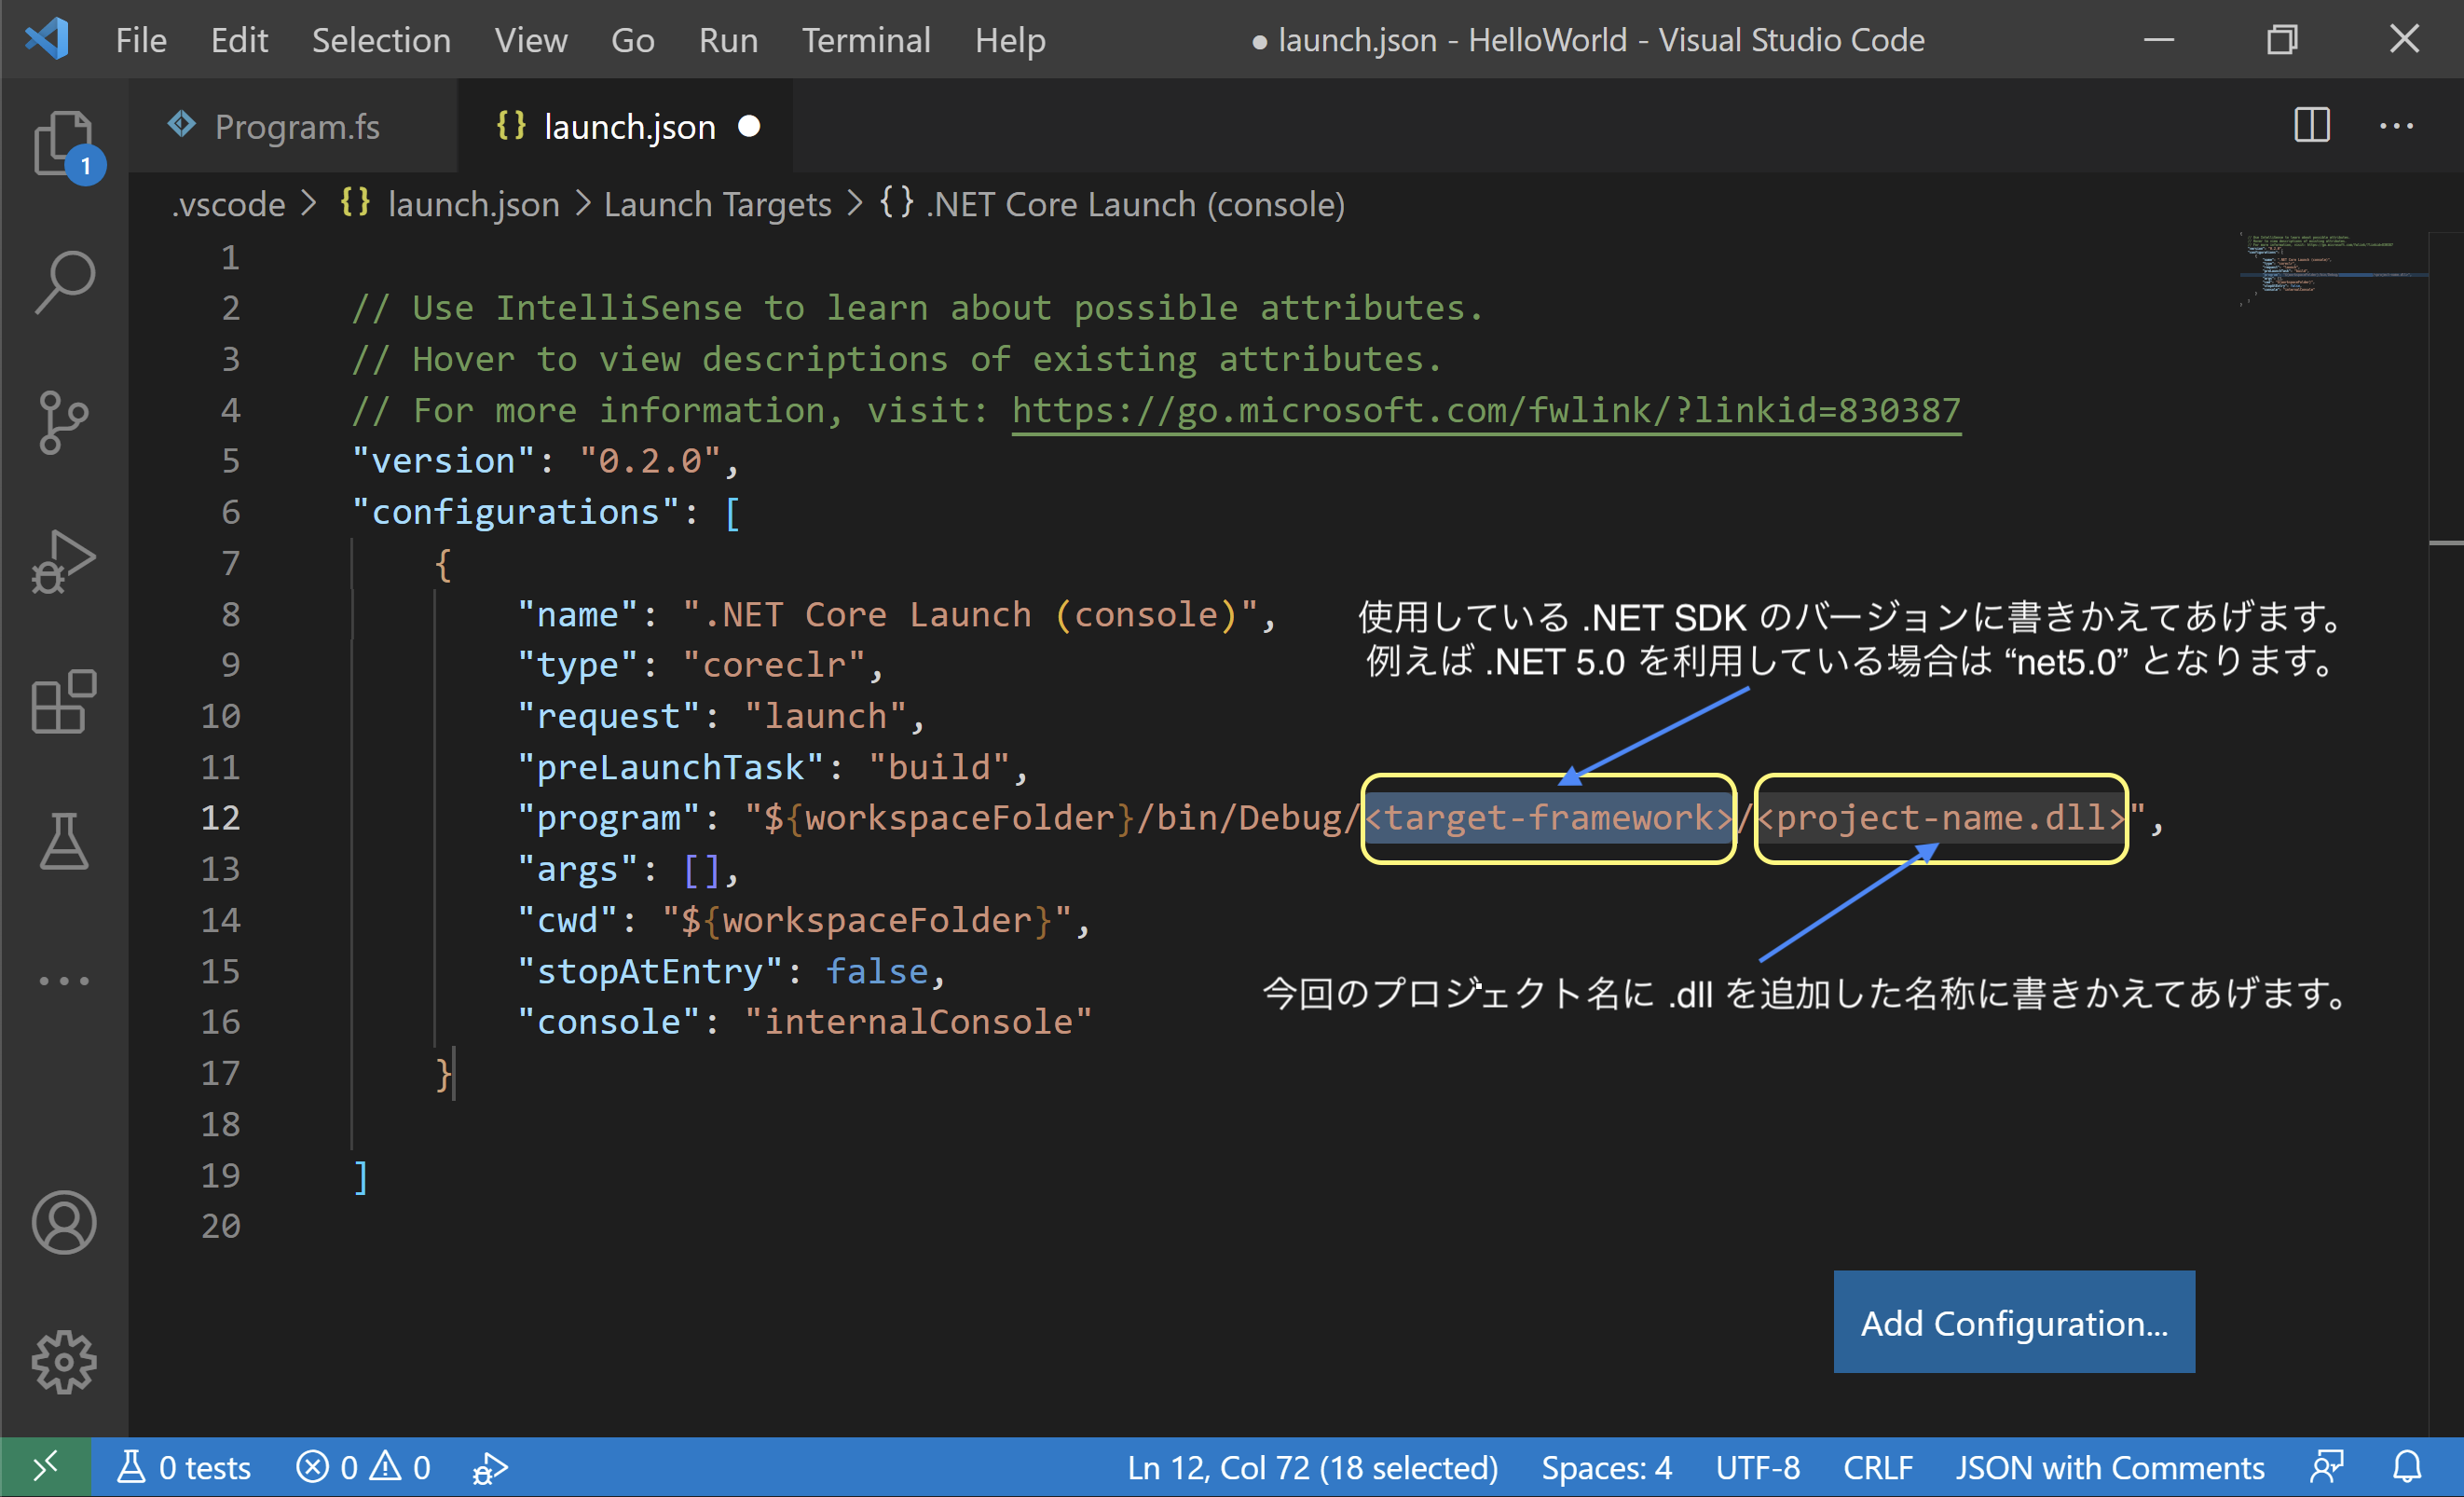The height and width of the screenshot is (1497, 2464).
Task: Open notifications bell in status bar
Action: coord(2406,1467)
